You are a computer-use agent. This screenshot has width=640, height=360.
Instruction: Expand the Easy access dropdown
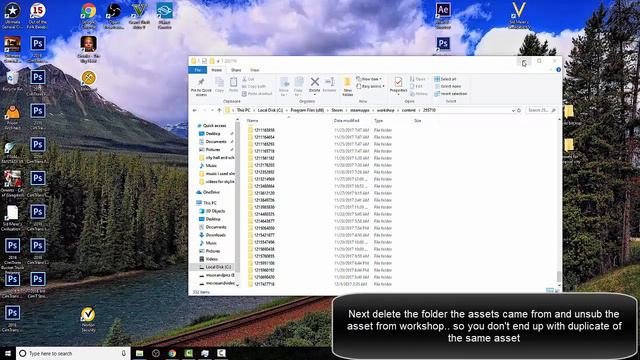[x=371, y=86]
